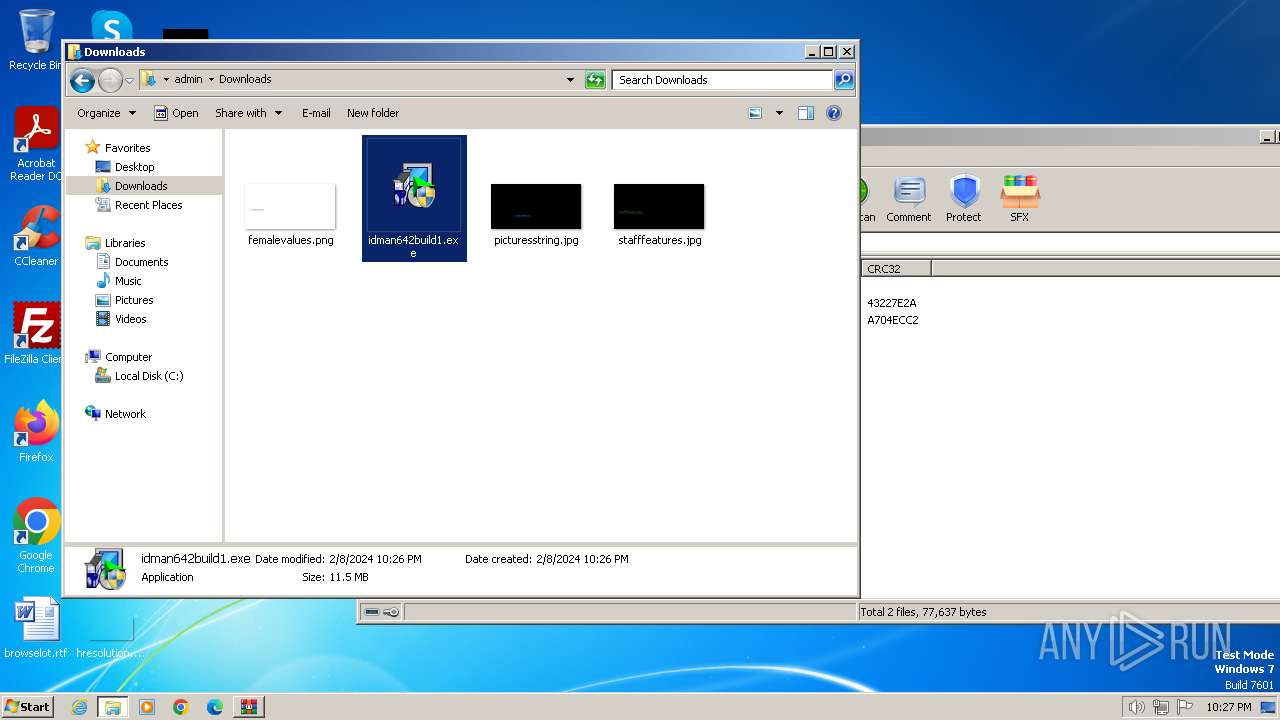Click the volume speaker tray icon
This screenshot has height=720, width=1280.
coord(1136,707)
